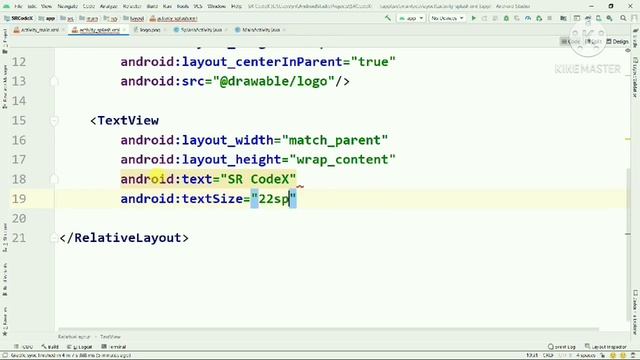Open the TODO tool window
Screen dimensions: 640x360
click(24, 347)
